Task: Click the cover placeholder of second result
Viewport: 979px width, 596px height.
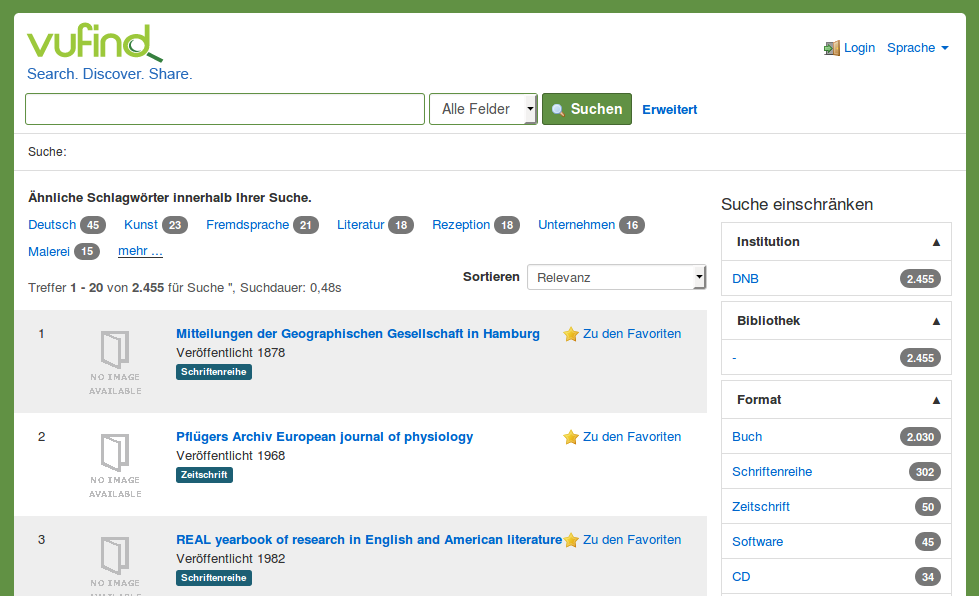Action: (x=115, y=466)
